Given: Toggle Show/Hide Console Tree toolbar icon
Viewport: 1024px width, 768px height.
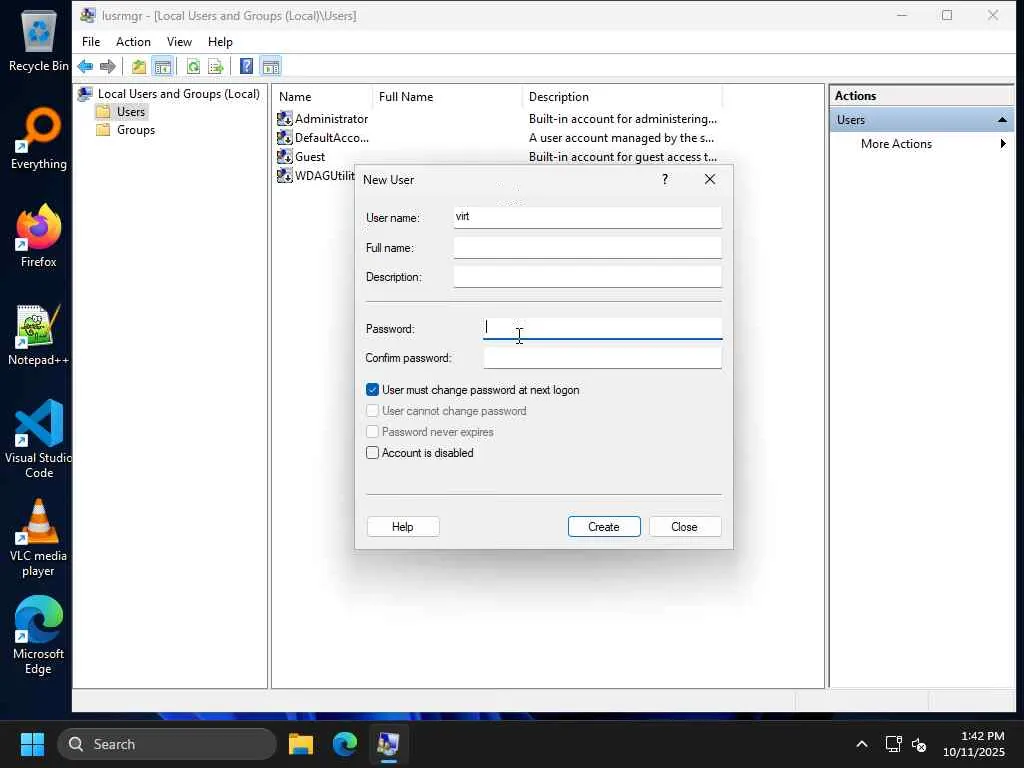Looking at the screenshot, I should (162, 66).
